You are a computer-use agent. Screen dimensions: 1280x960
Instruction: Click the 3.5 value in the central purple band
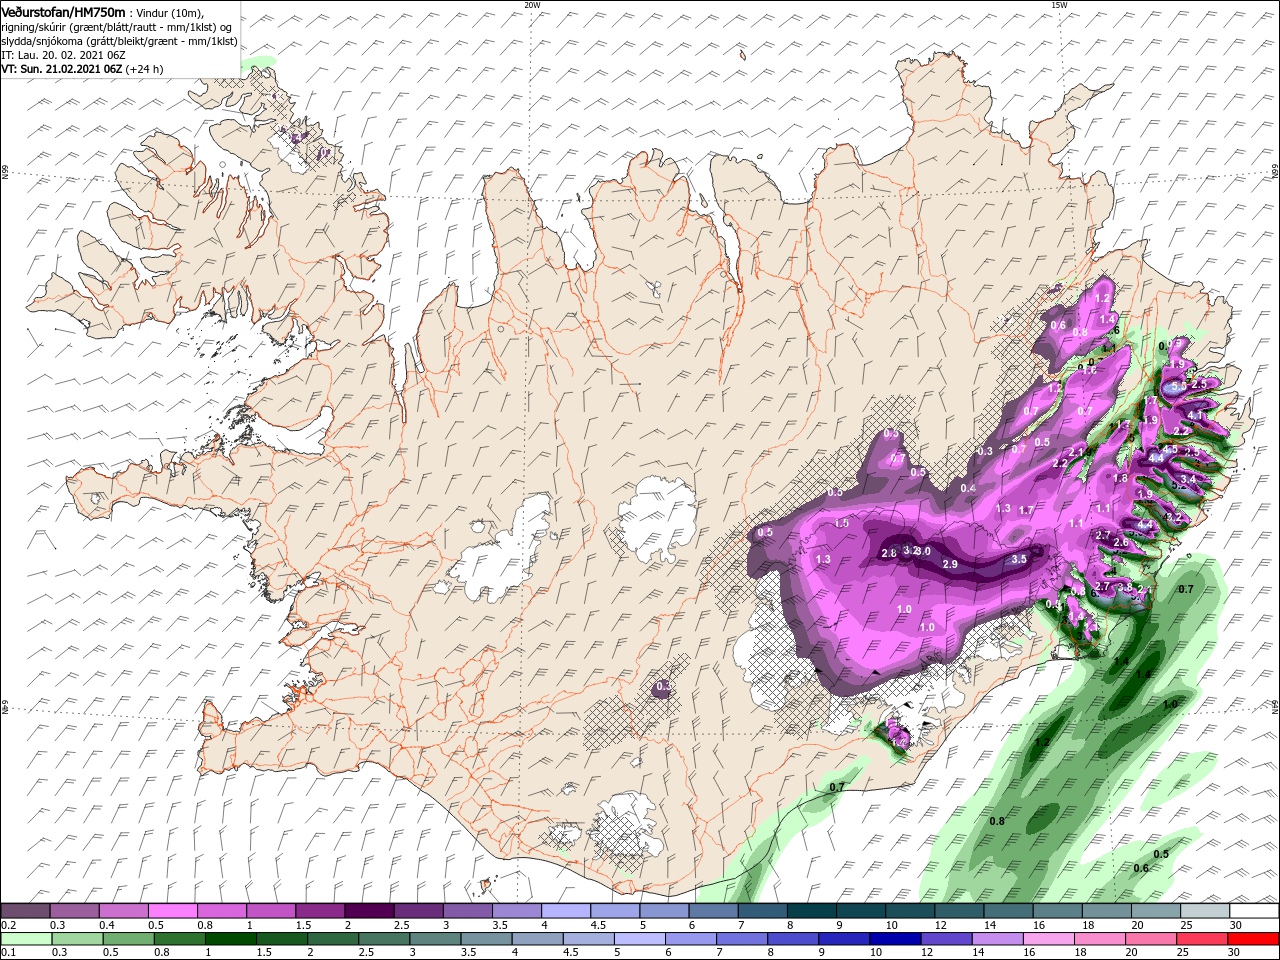[1019, 559]
